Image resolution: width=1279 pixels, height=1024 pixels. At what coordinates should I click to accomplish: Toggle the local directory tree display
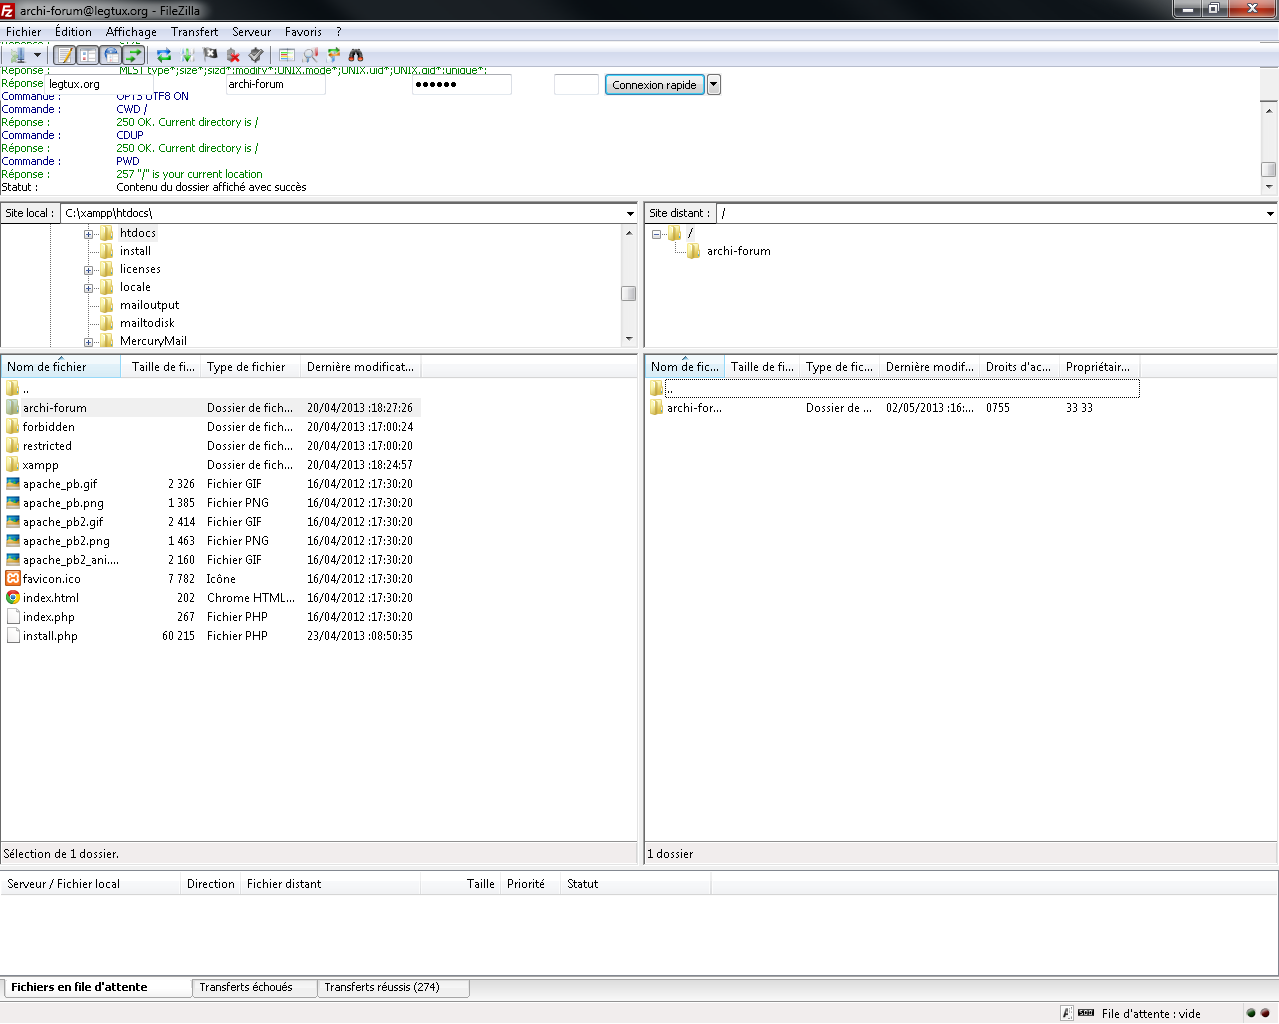tap(88, 55)
